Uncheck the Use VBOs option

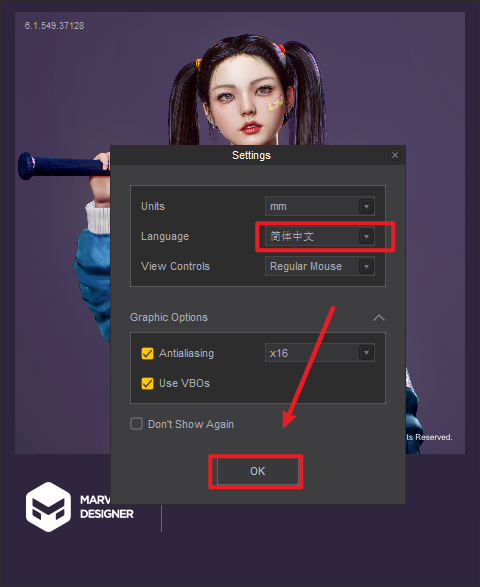[147, 383]
